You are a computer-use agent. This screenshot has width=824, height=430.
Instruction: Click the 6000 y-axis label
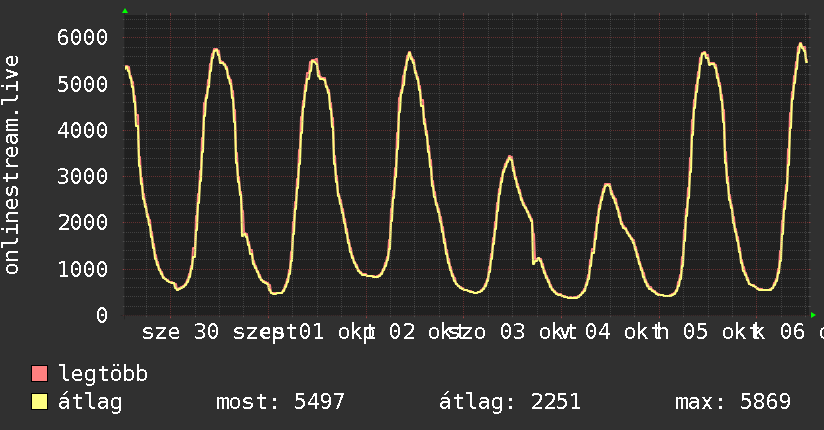(83, 37)
